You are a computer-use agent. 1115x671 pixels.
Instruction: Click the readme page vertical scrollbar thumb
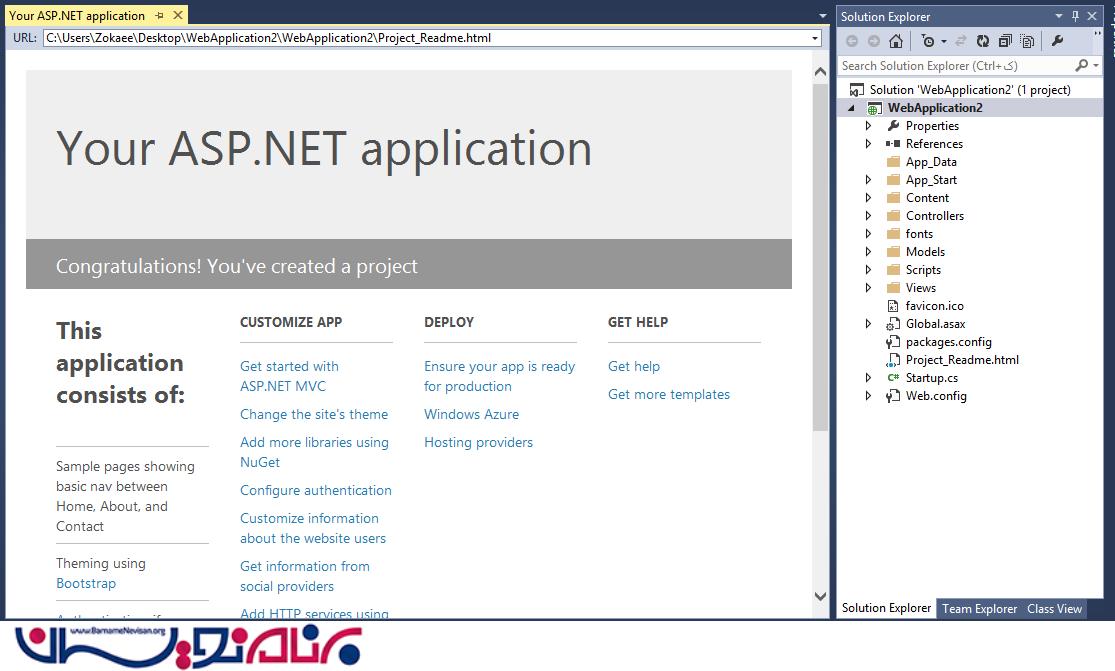pos(820,250)
